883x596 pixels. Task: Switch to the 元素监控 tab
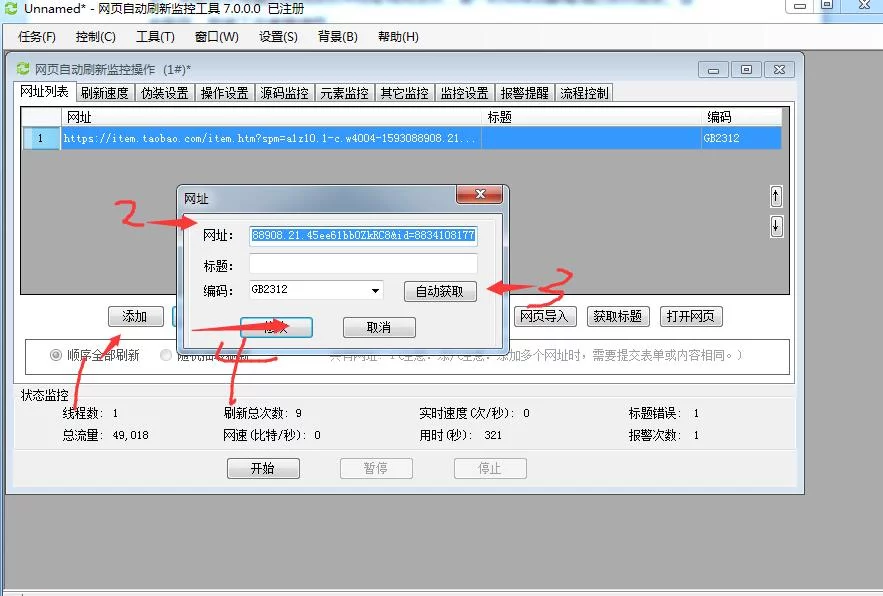point(345,93)
